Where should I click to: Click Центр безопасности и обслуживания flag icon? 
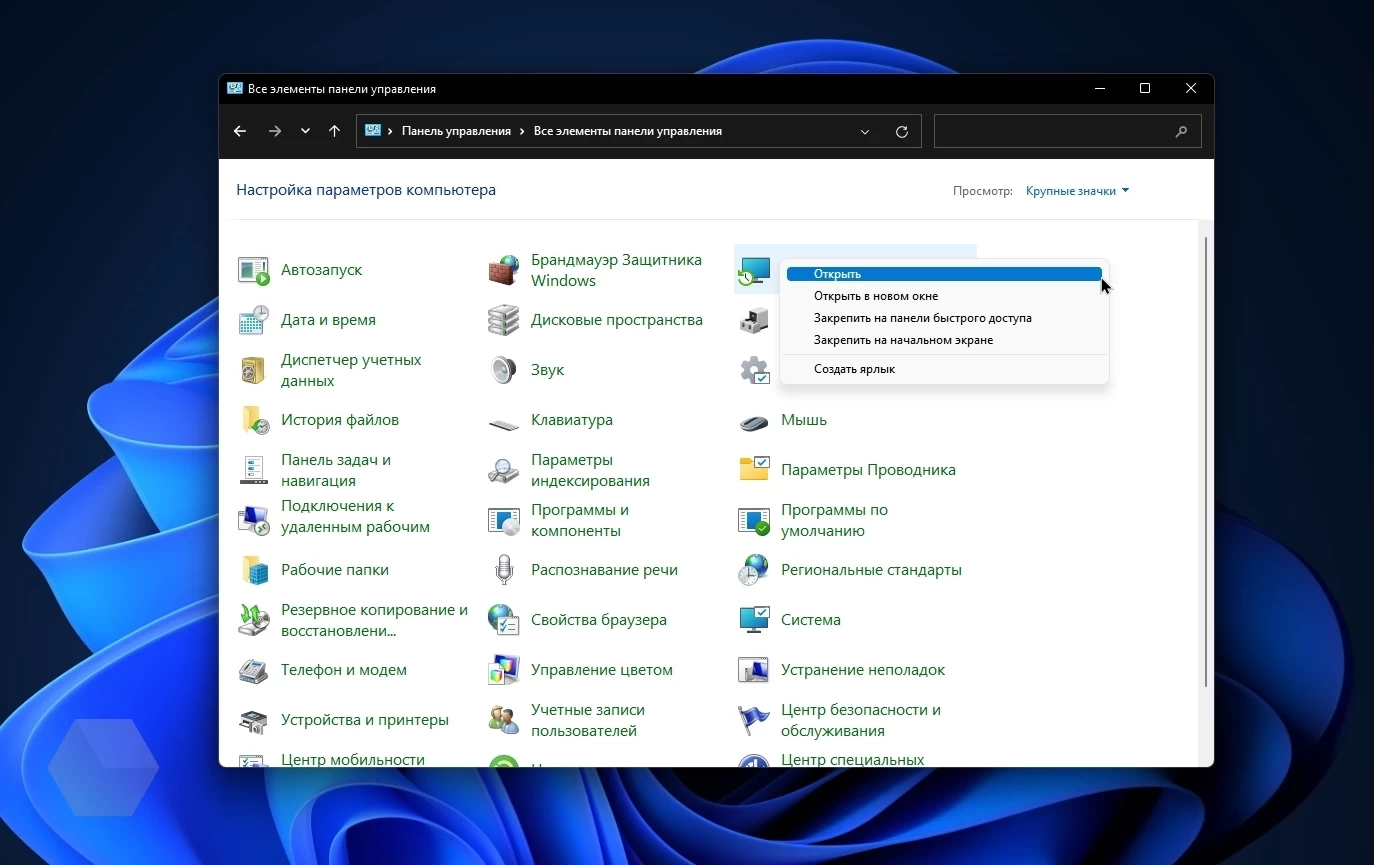click(x=754, y=720)
